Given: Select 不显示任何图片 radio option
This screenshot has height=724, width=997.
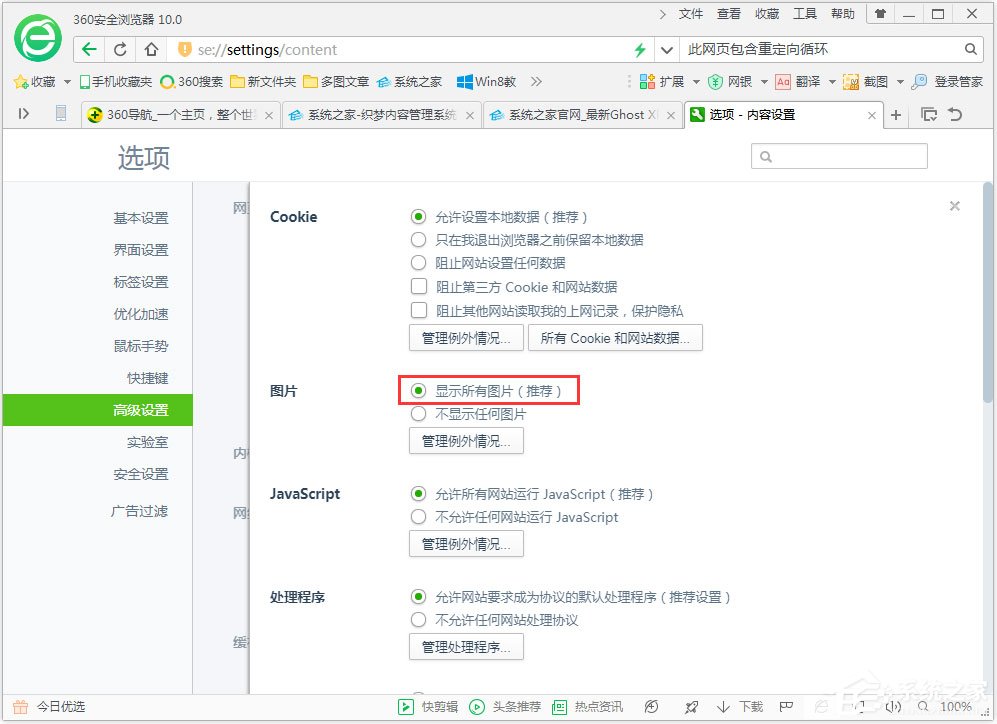Looking at the screenshot, I should [419, 413].
